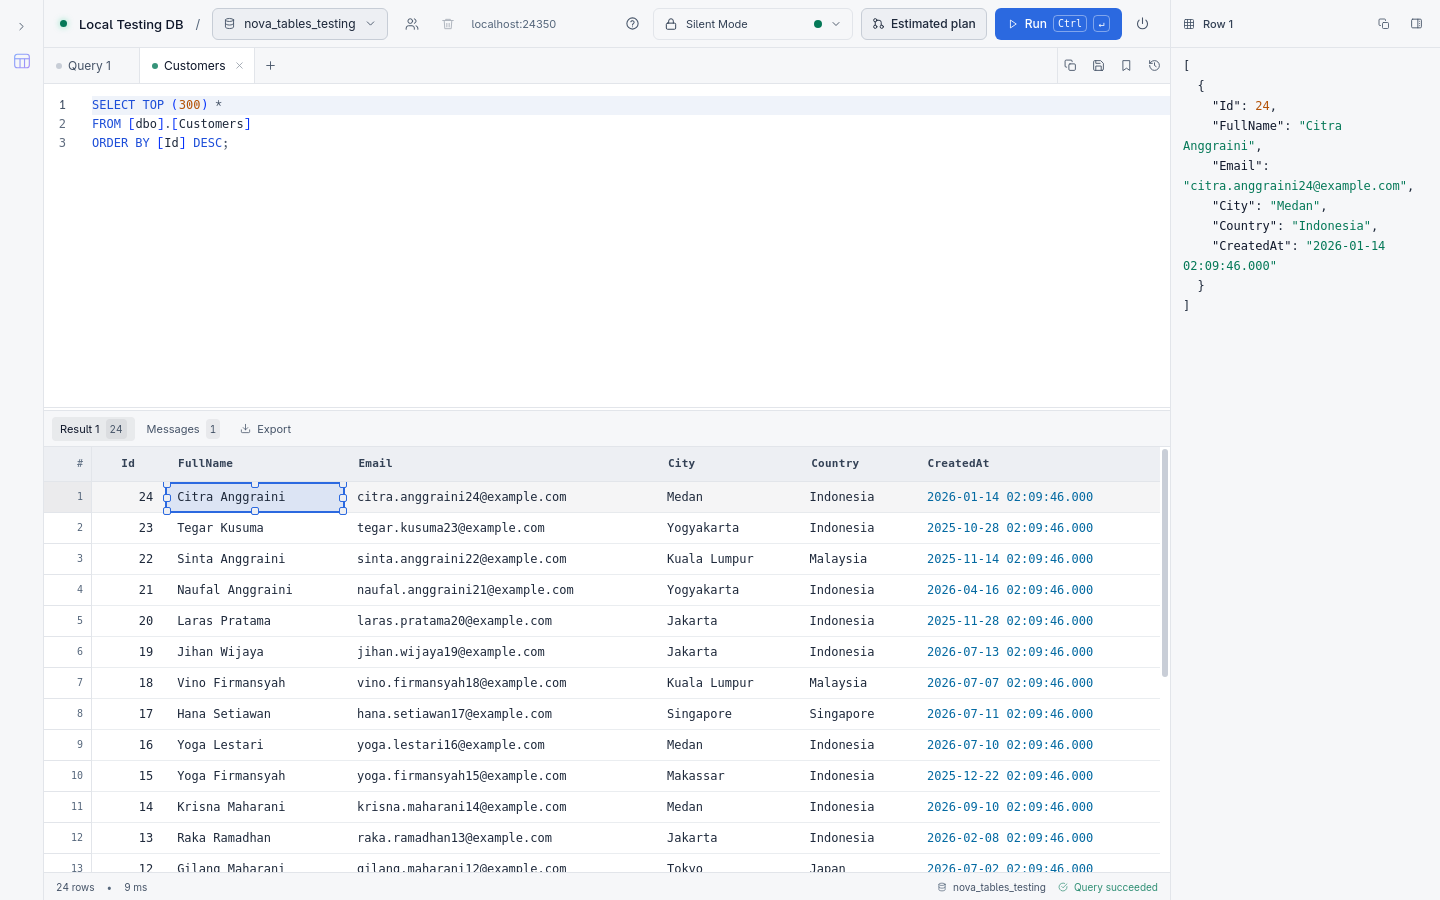Click the Local Testing DB connection name
1440x900 pixels.
[131, 24]
